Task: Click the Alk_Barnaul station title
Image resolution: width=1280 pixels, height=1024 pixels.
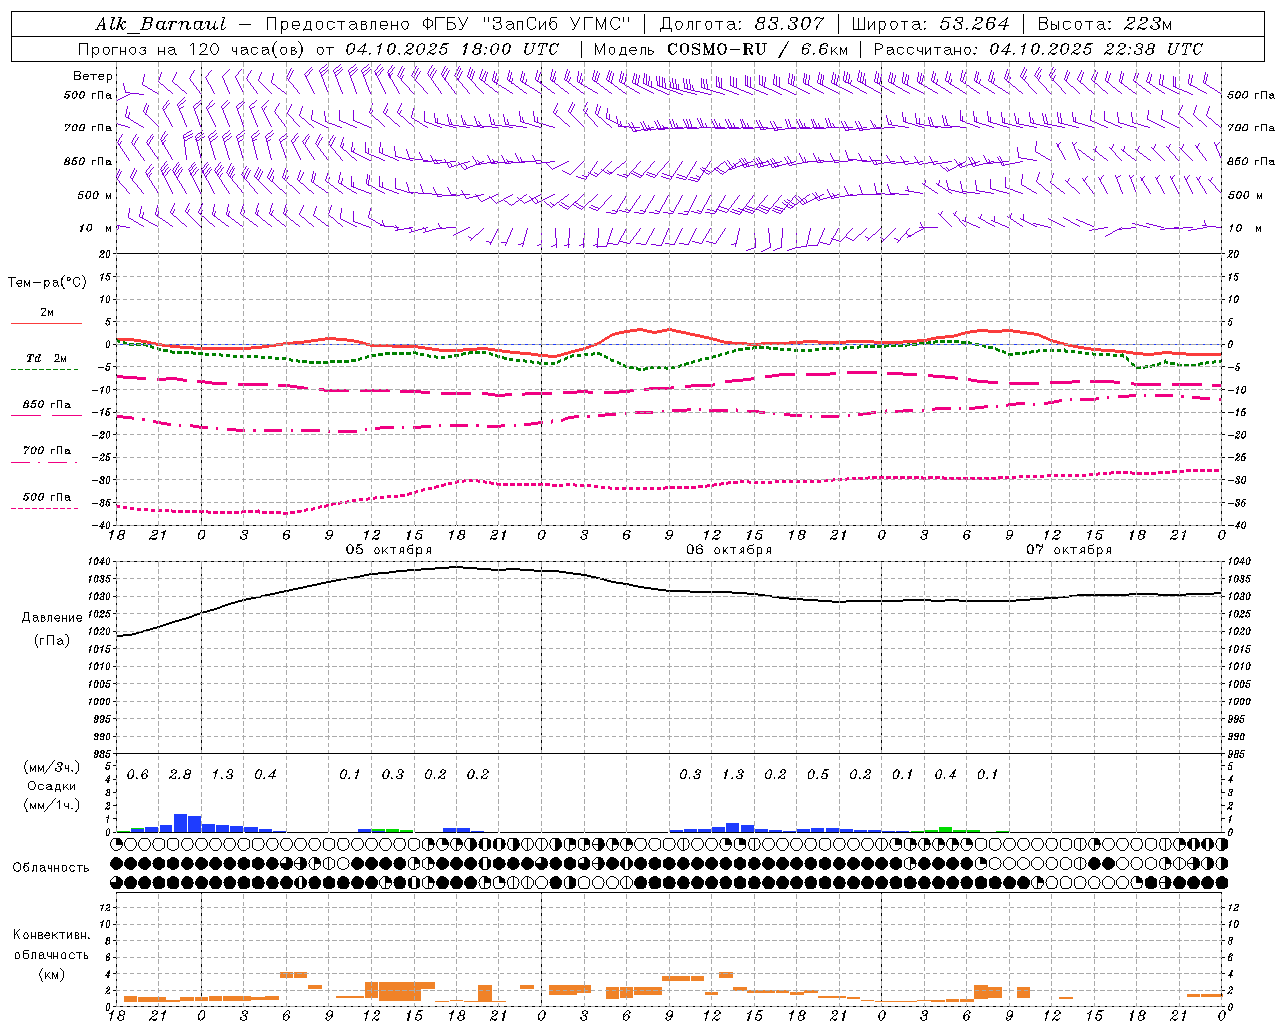Action: pyautogui.click(x=161, y=24)
